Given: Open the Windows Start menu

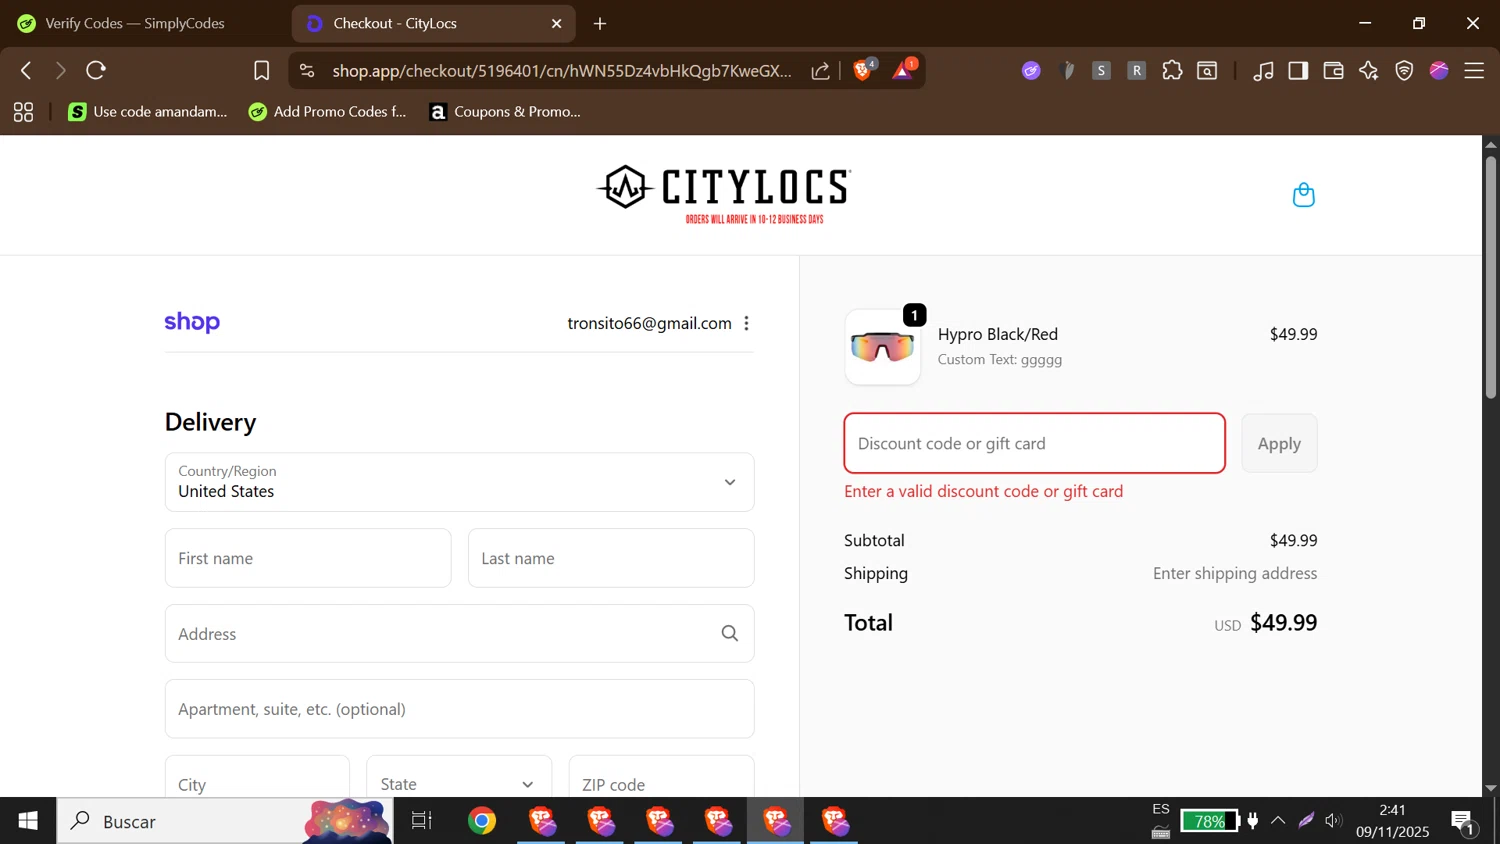Looking at the screenshot, I should tap(28, 821).
